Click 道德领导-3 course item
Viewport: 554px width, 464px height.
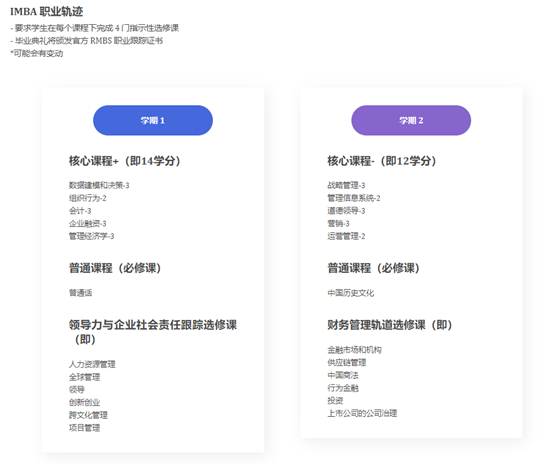point(346,211)
